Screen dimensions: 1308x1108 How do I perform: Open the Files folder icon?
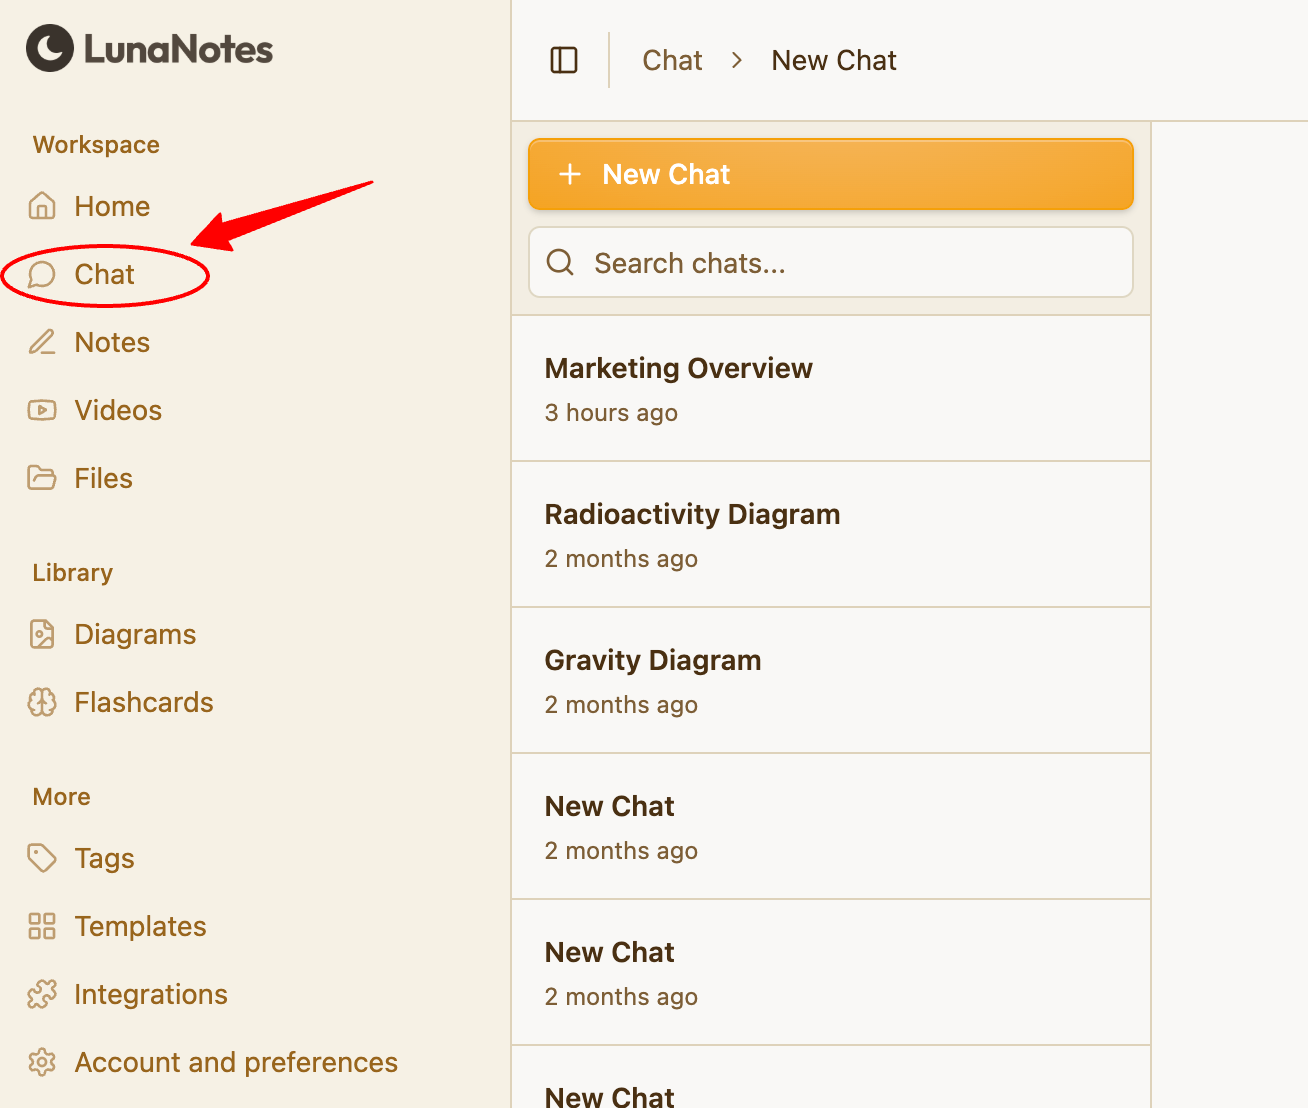point(42,478)
